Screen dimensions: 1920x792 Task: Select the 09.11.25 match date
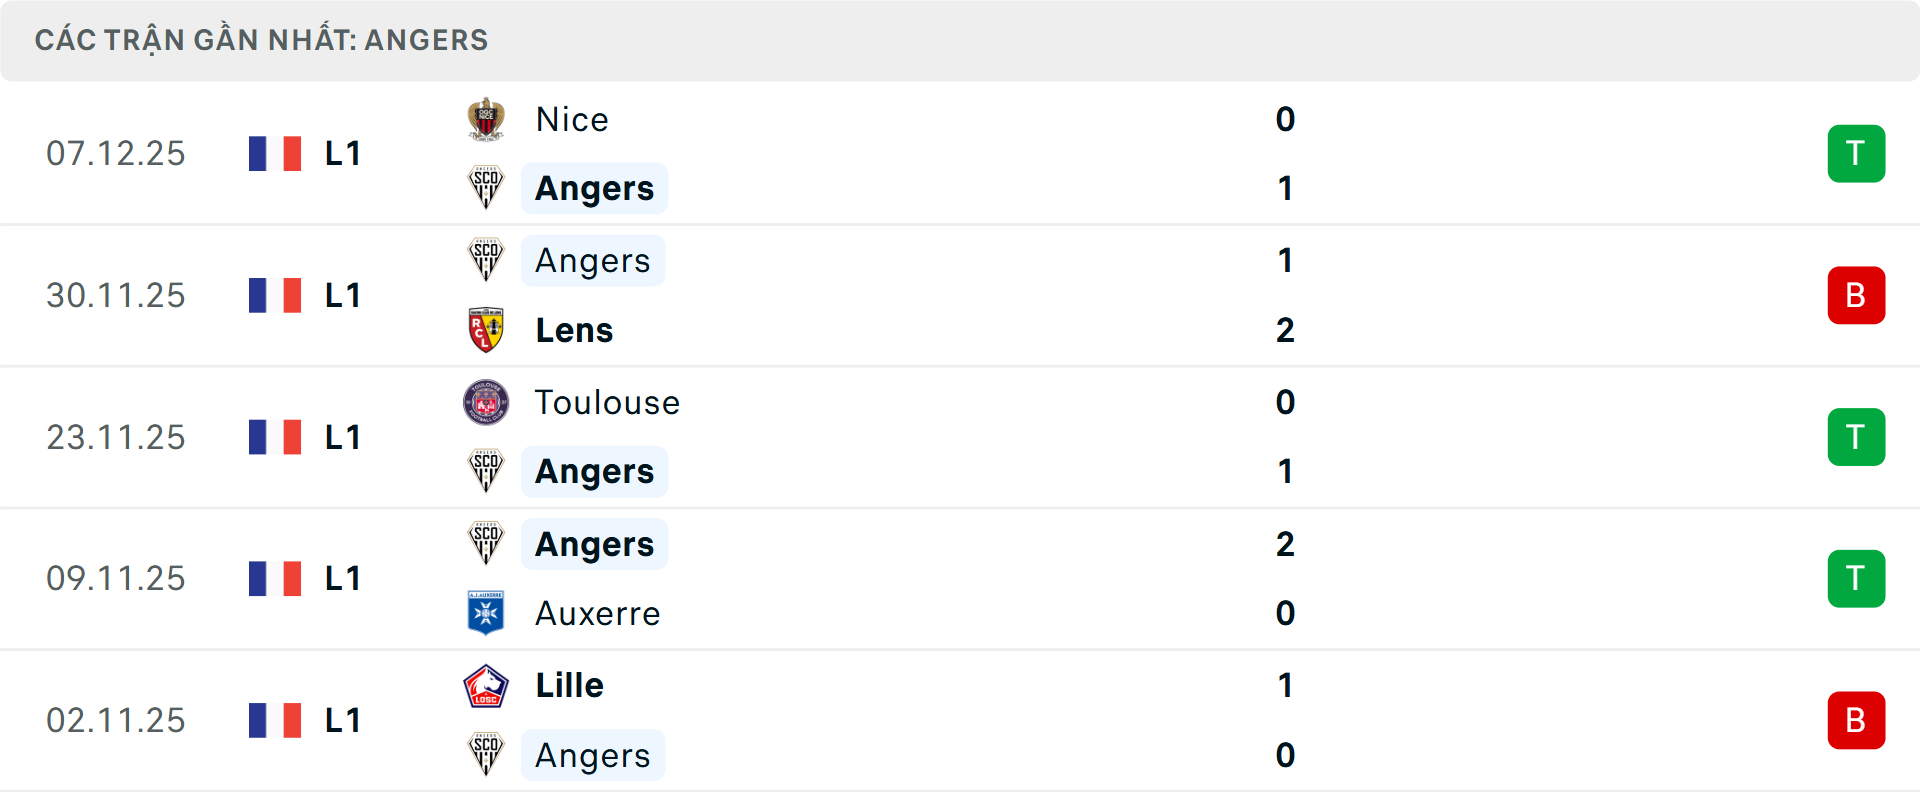[x=116, y=579]
